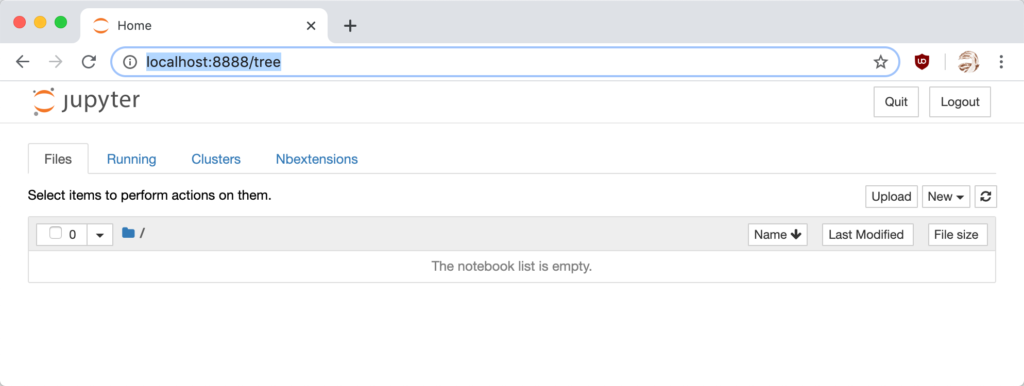Bookmark this page with the star icon
The width and height of the screenshot is (1024, 386).
pyautogui.click(x=880, y=62)
